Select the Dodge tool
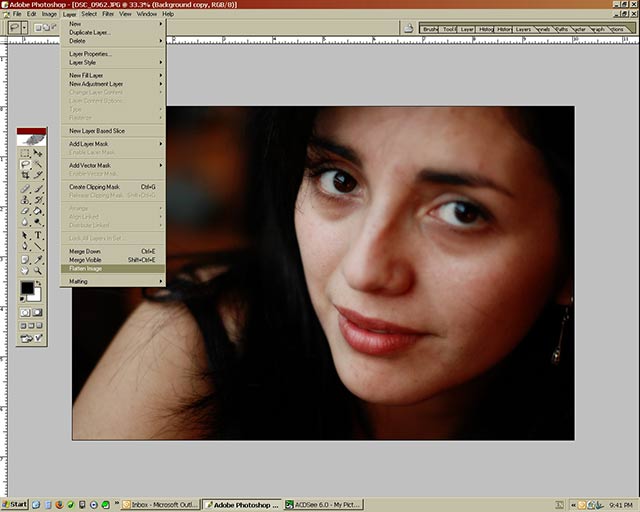This screenshot has width=640, height=512. [38, 222]
